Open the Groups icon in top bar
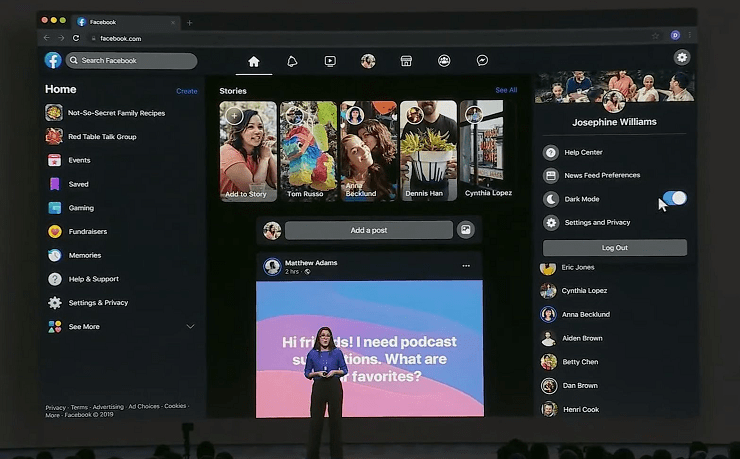Image resolution: width=740 pixels, height=459 pixels. tap(444, 61)
